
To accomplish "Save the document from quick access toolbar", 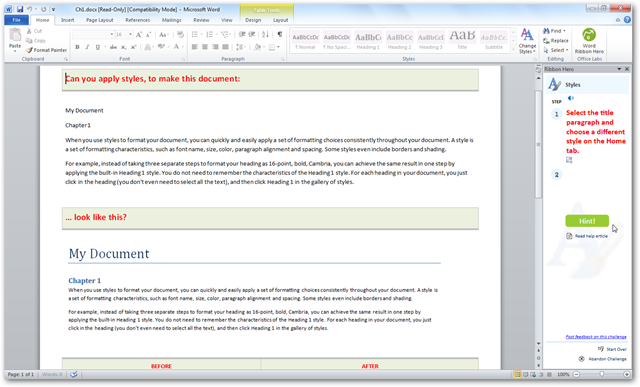I will (x=20, y=9).
